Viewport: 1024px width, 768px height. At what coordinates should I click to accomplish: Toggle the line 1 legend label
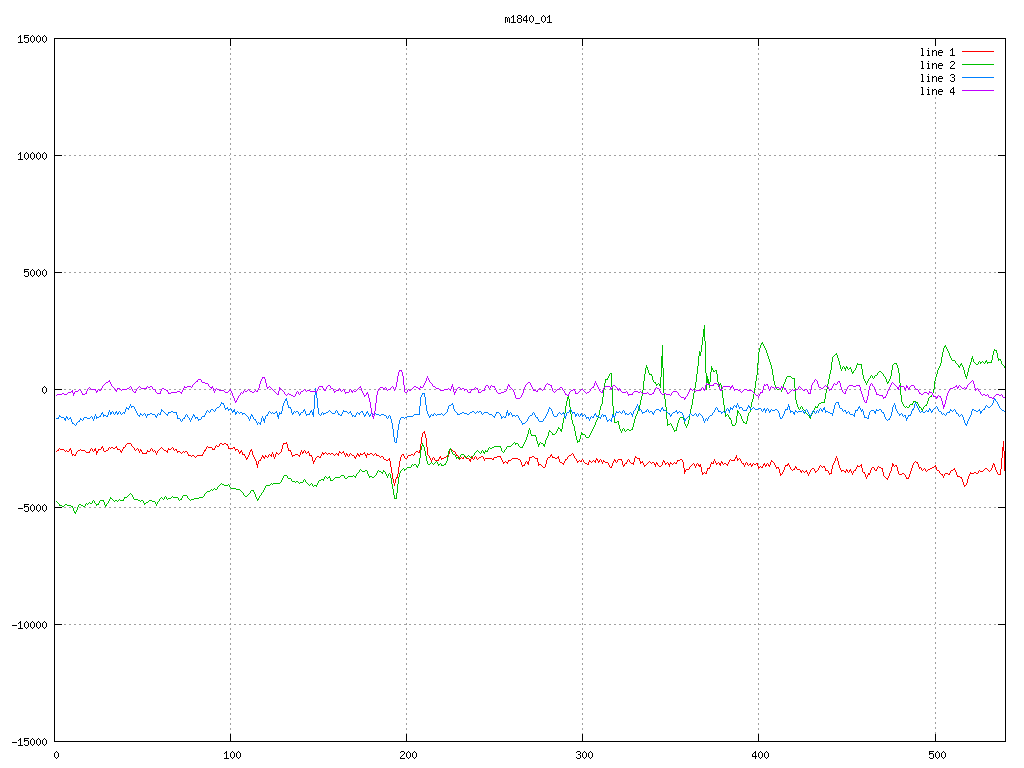[937, 52]
